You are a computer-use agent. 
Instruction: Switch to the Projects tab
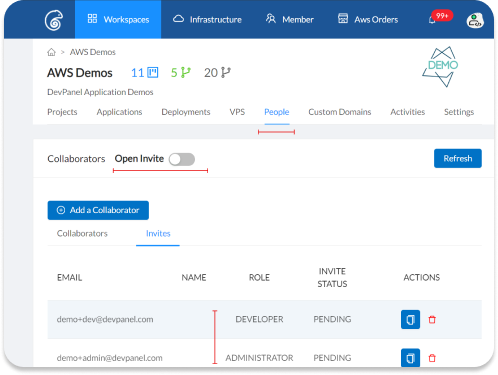62,112
